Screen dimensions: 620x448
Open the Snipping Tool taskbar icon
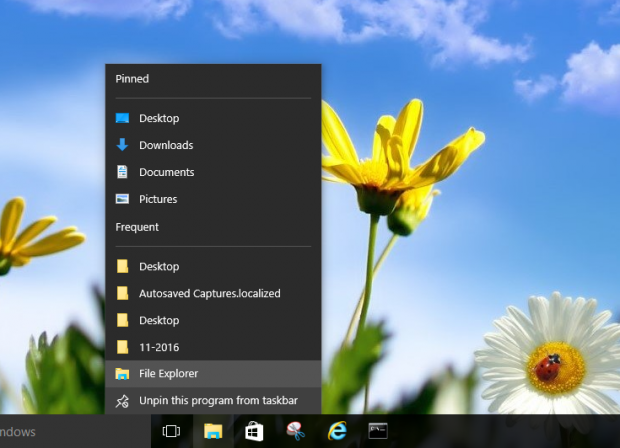click(295, 431)
